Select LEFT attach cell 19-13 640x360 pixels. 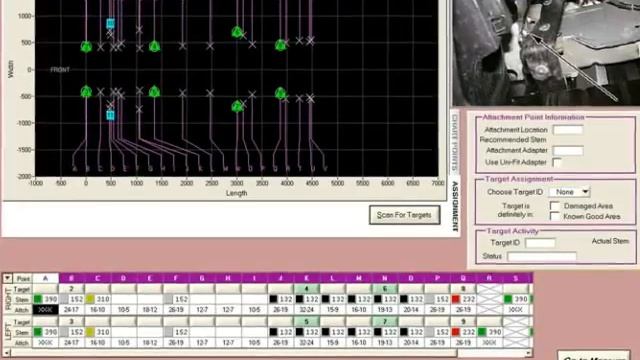click(384, 343)
